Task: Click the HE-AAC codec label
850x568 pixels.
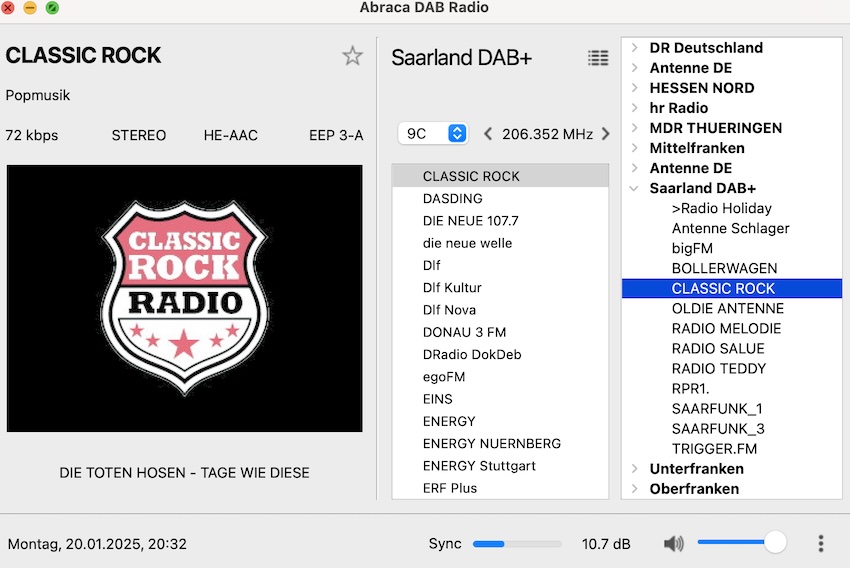Action: click(x=230, y=135)
